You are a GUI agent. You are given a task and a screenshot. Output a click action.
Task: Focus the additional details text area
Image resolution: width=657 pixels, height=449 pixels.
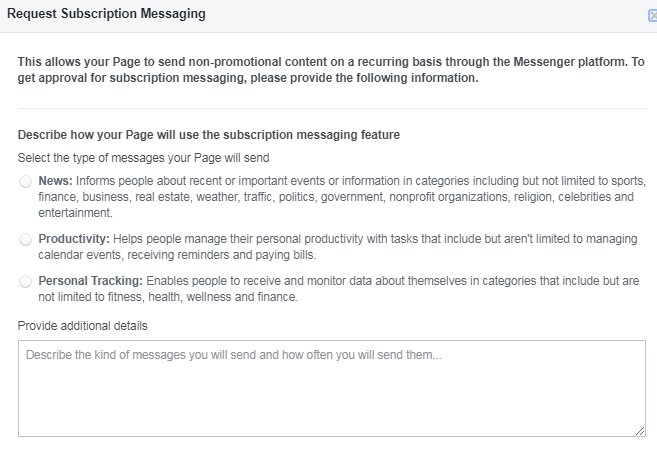coord(331,395)
